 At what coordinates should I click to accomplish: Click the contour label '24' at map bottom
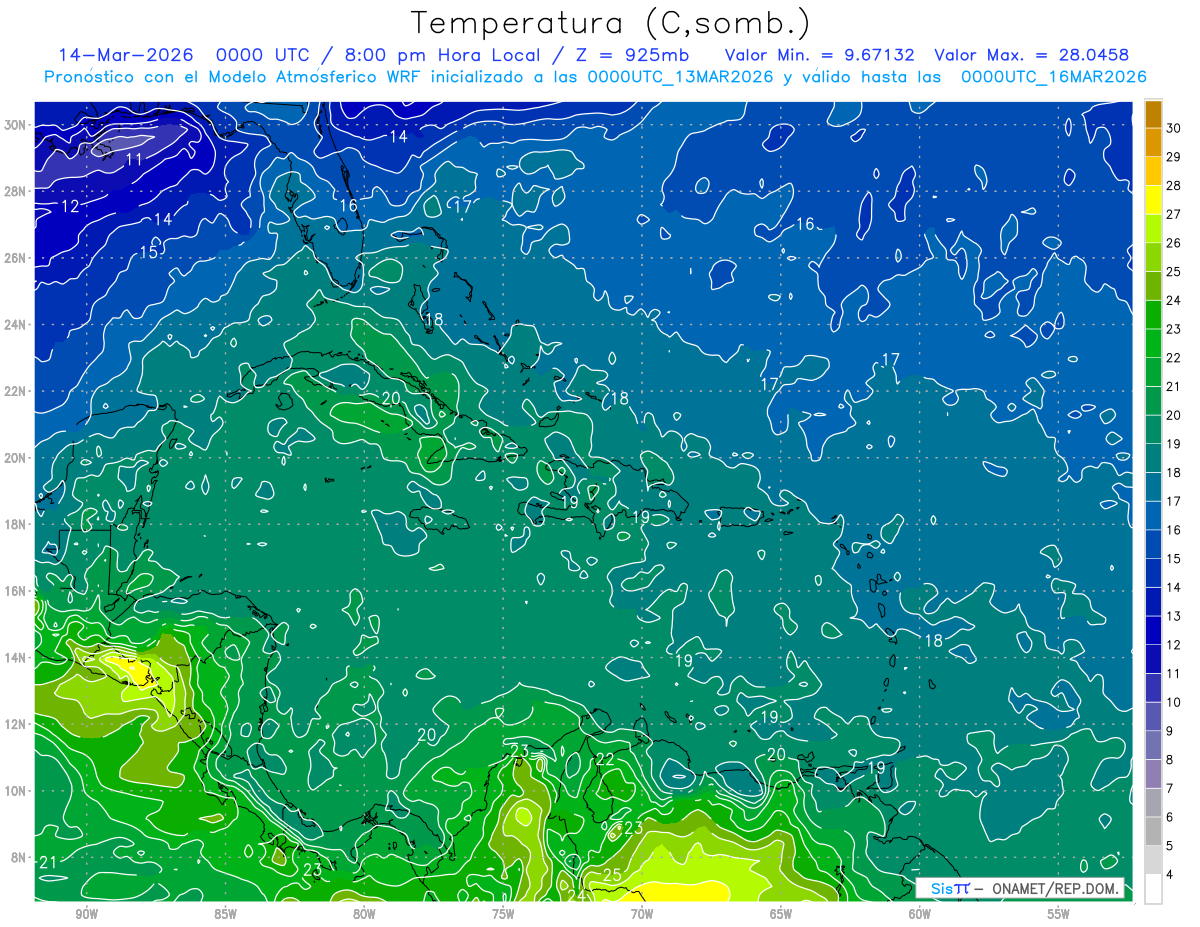[x=577, y=894]
